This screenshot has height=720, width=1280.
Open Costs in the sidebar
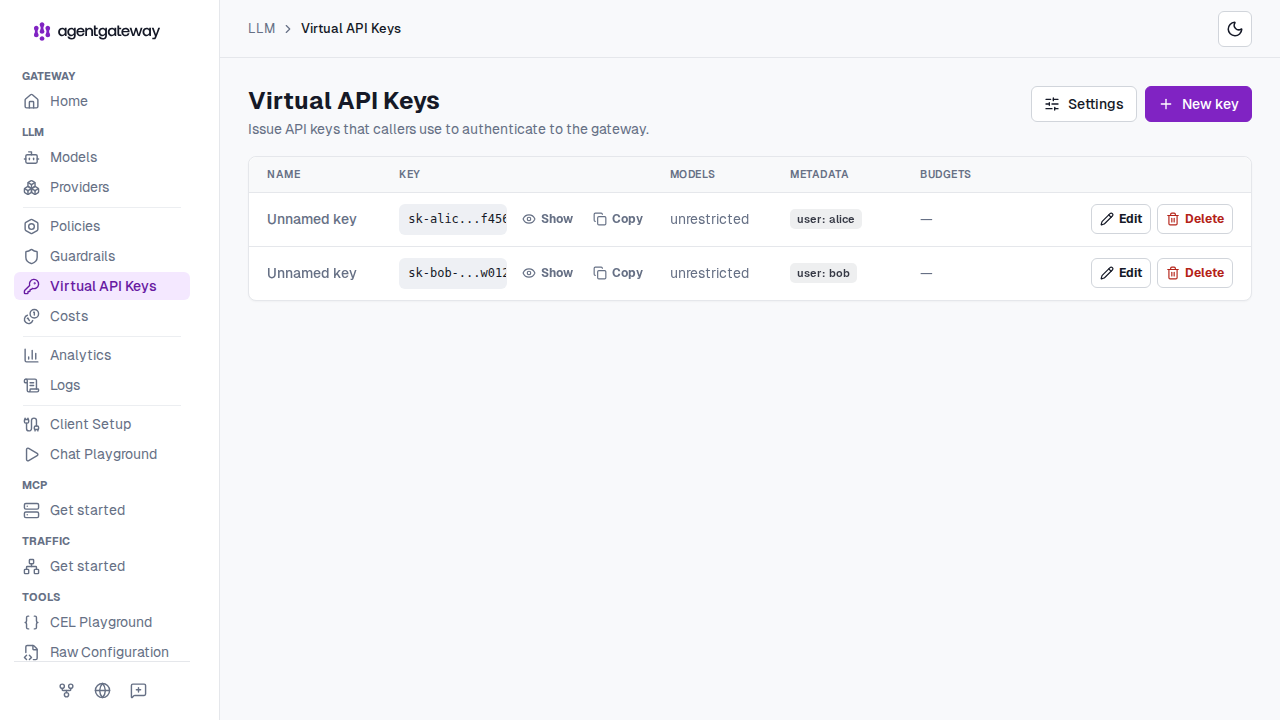pos(102,316)
